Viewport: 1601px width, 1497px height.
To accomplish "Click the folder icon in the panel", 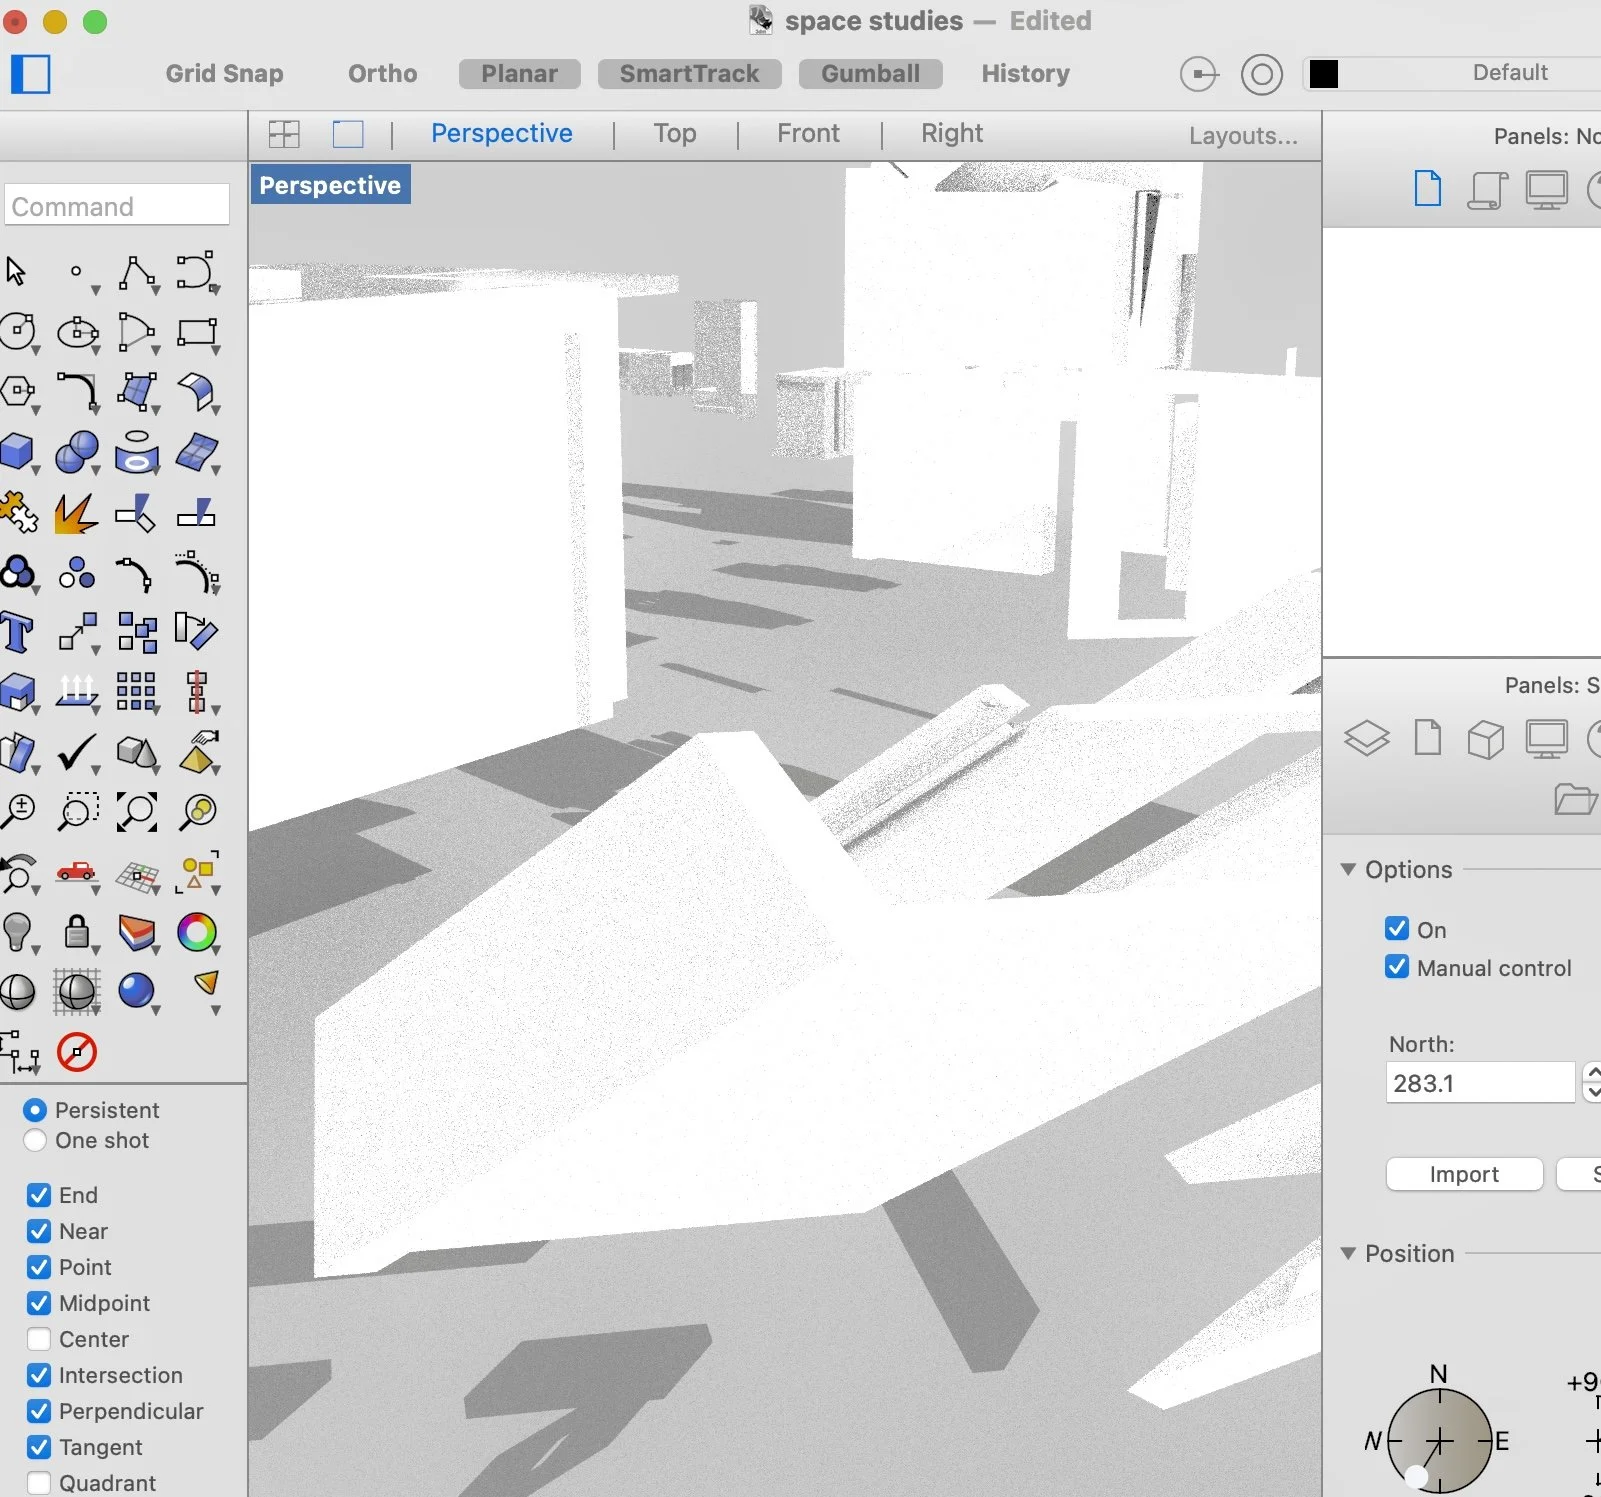I will coord(1575,799).
